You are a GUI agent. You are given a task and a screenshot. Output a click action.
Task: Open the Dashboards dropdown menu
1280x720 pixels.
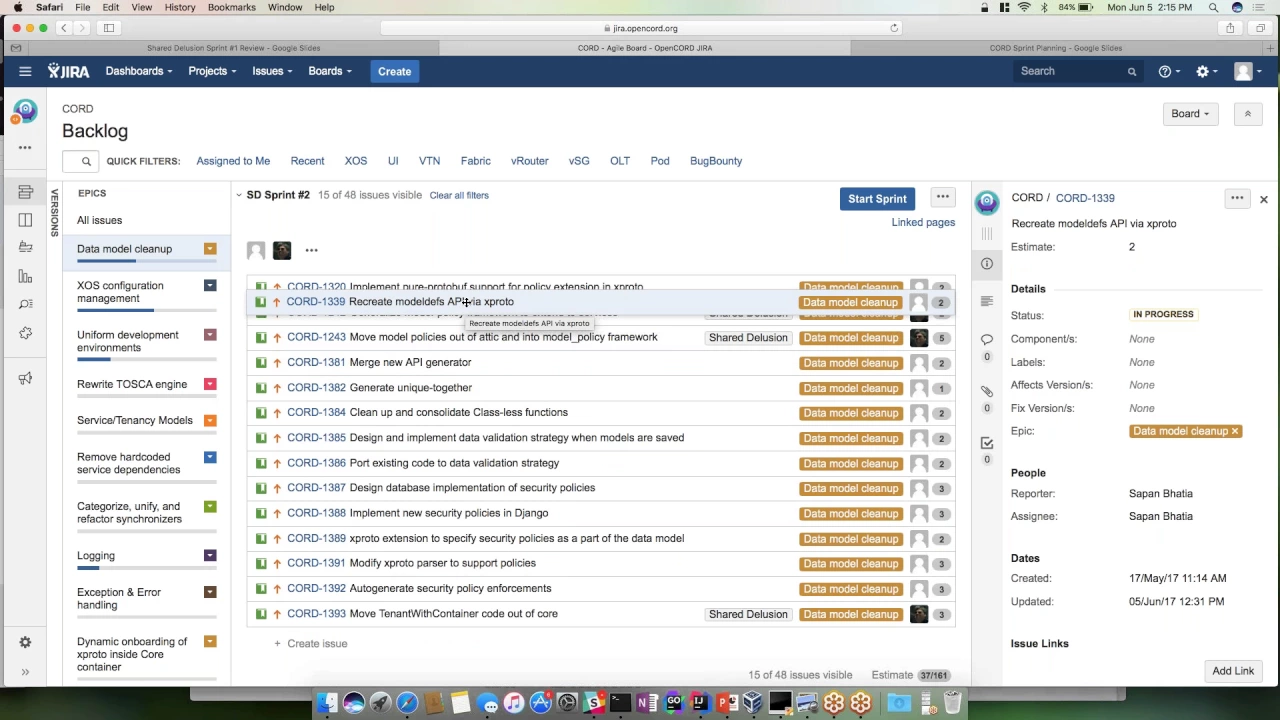(139, 71)
